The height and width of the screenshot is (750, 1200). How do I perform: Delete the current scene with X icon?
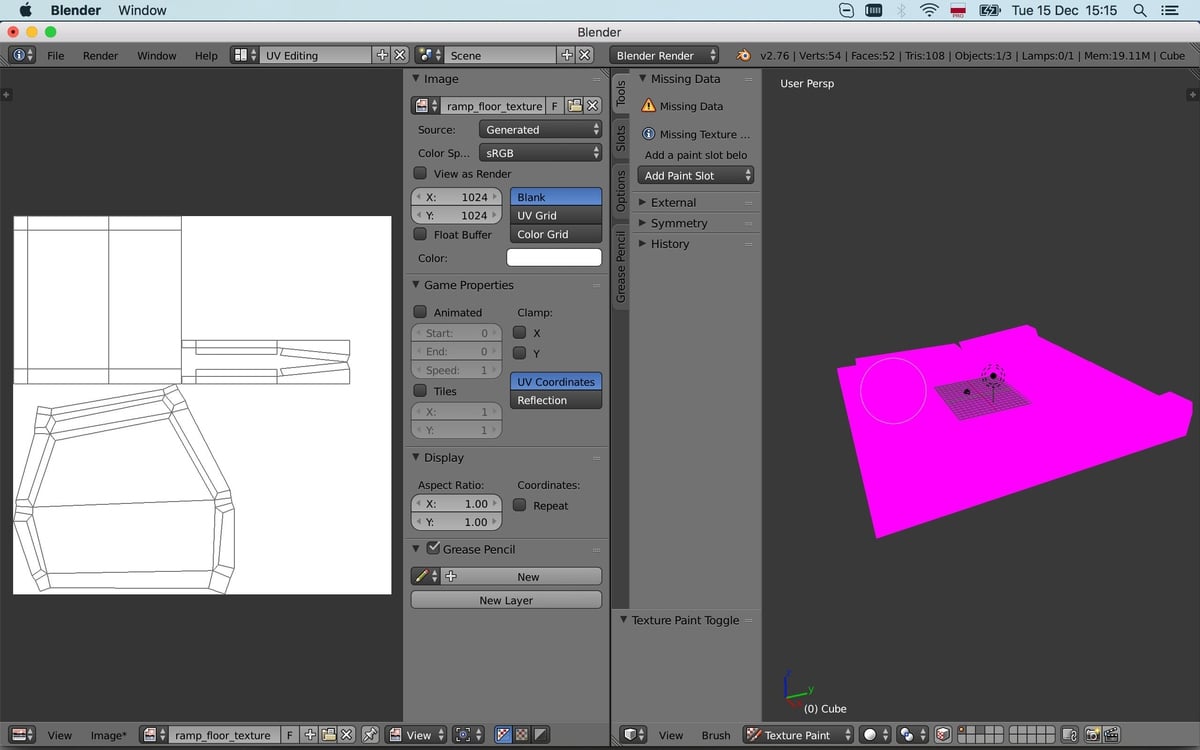585,55
